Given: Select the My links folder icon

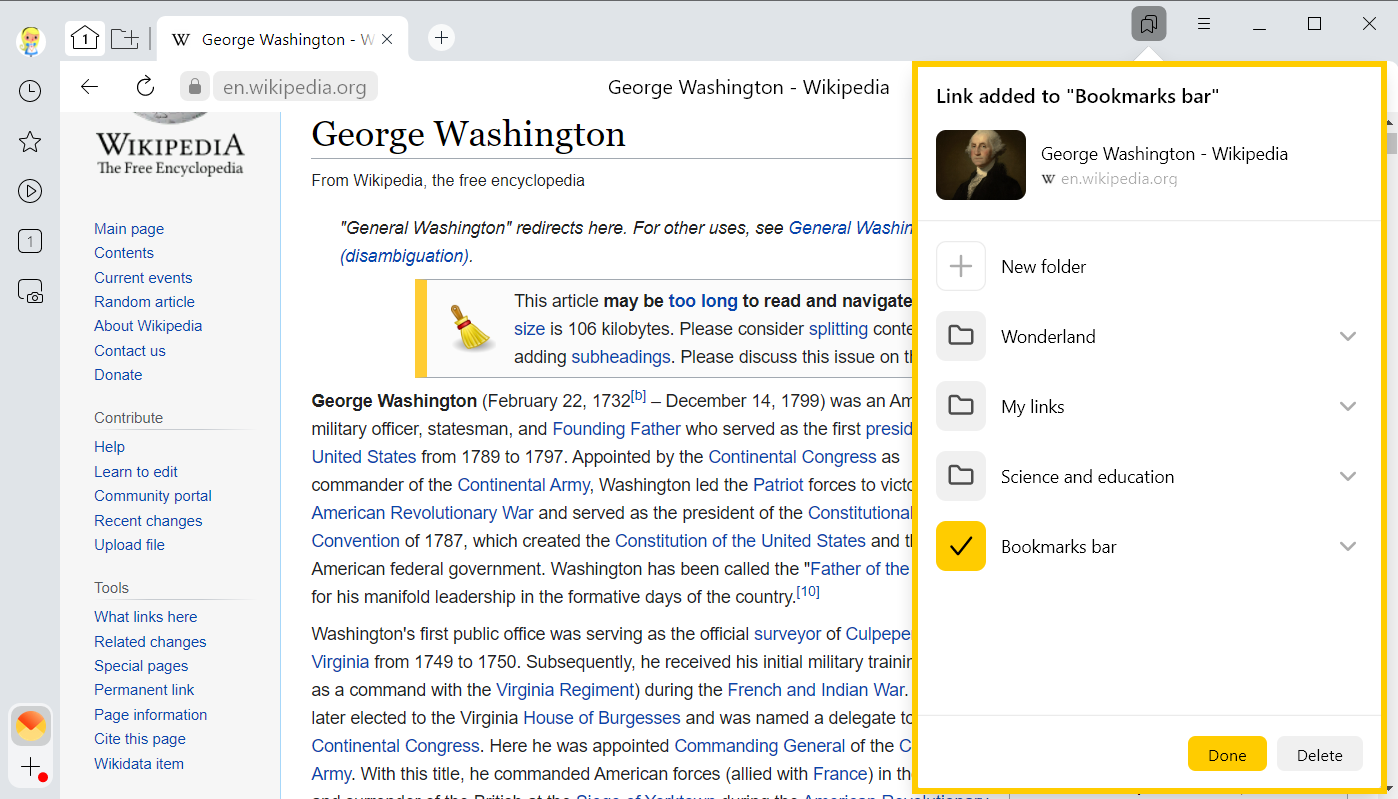Looking at the screenshot, I should pos(961,406).
